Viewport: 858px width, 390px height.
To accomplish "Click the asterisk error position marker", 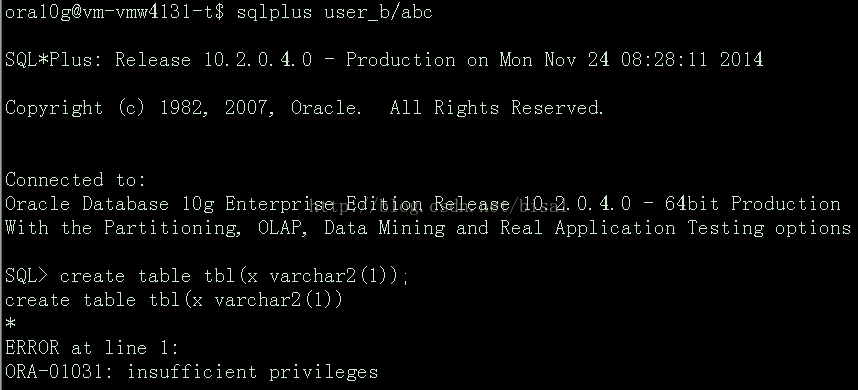I will click(x=10, y=323).
